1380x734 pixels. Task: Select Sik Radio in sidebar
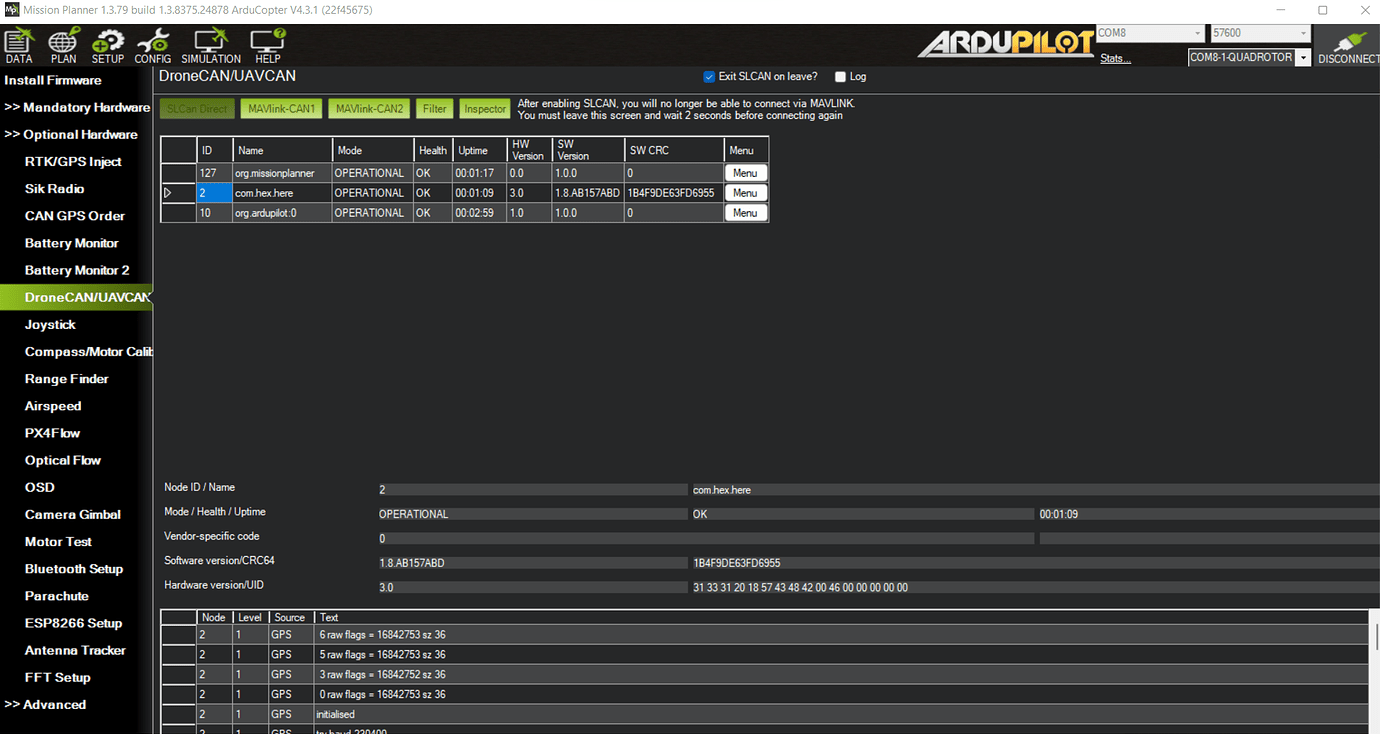[x=54, y=188]
